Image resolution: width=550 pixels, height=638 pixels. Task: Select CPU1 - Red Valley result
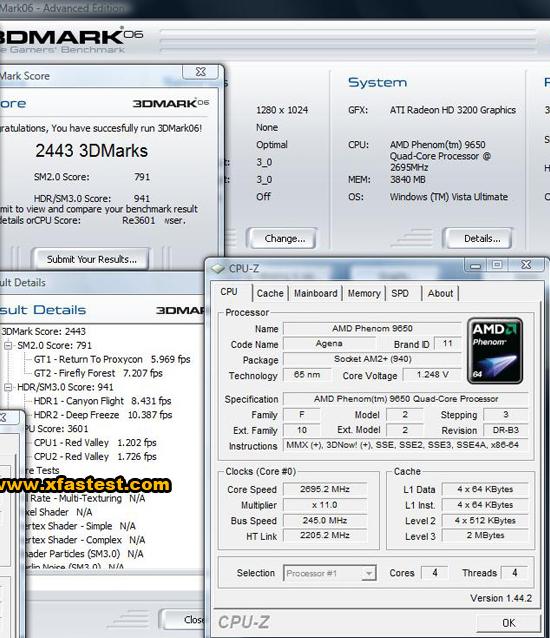pyautogui.click(x=95, y=443)
